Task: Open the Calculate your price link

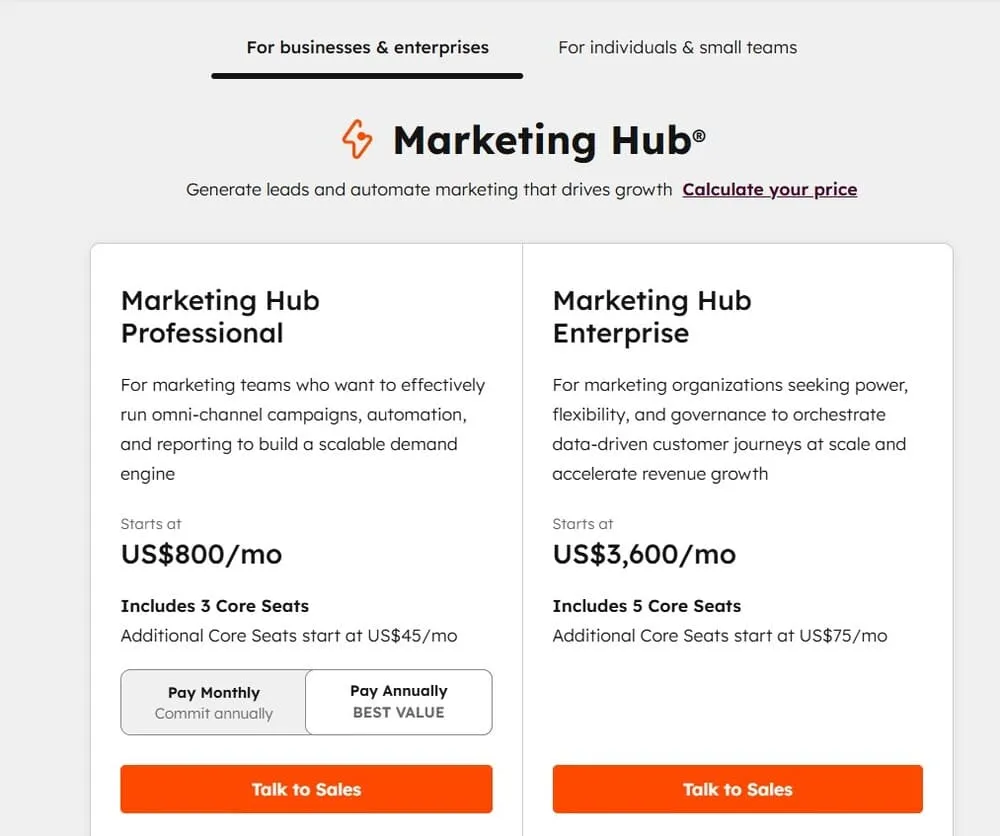Action: pos(769,189)
